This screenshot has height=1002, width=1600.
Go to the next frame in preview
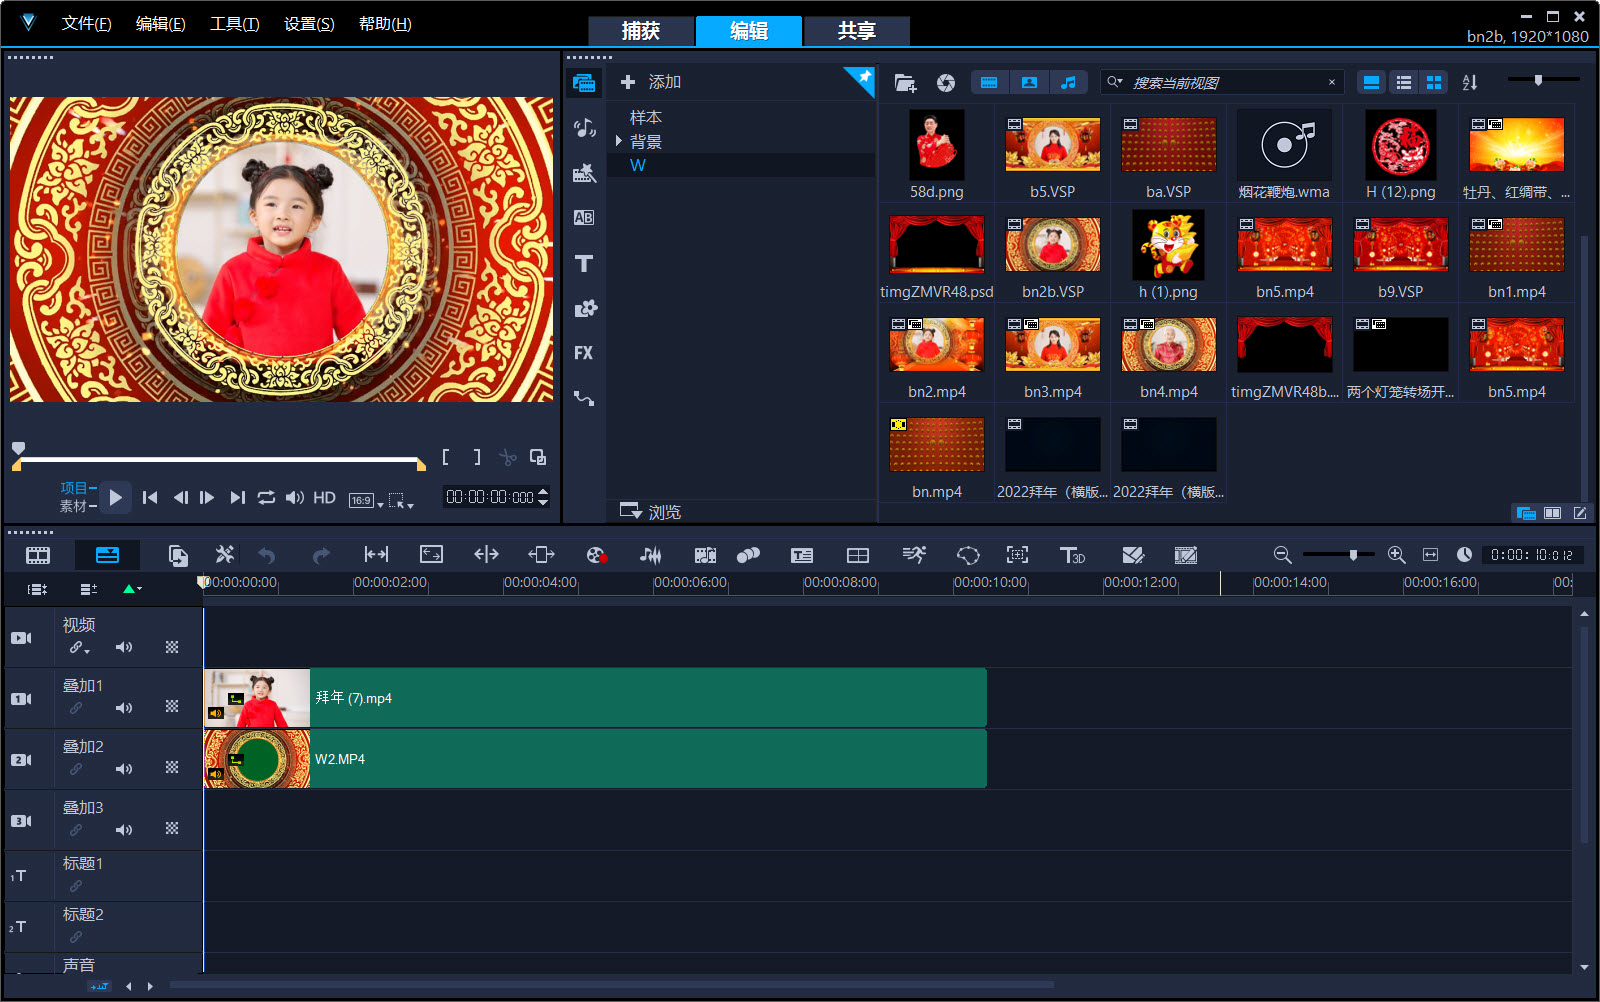[x=207, y=497]
